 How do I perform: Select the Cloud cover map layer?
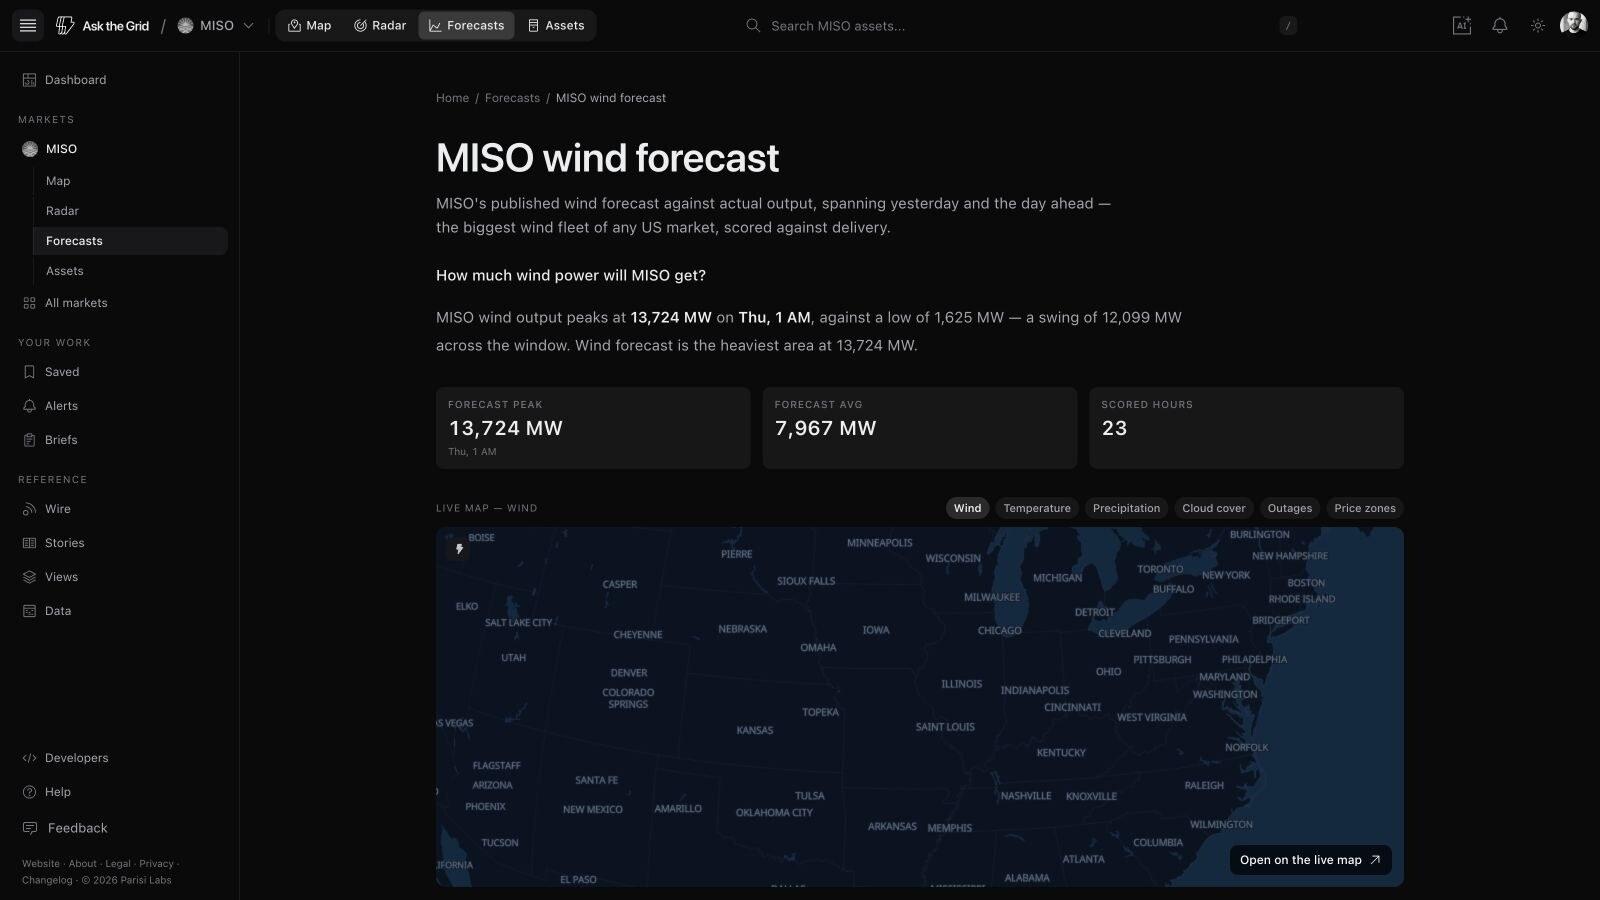1214,508
